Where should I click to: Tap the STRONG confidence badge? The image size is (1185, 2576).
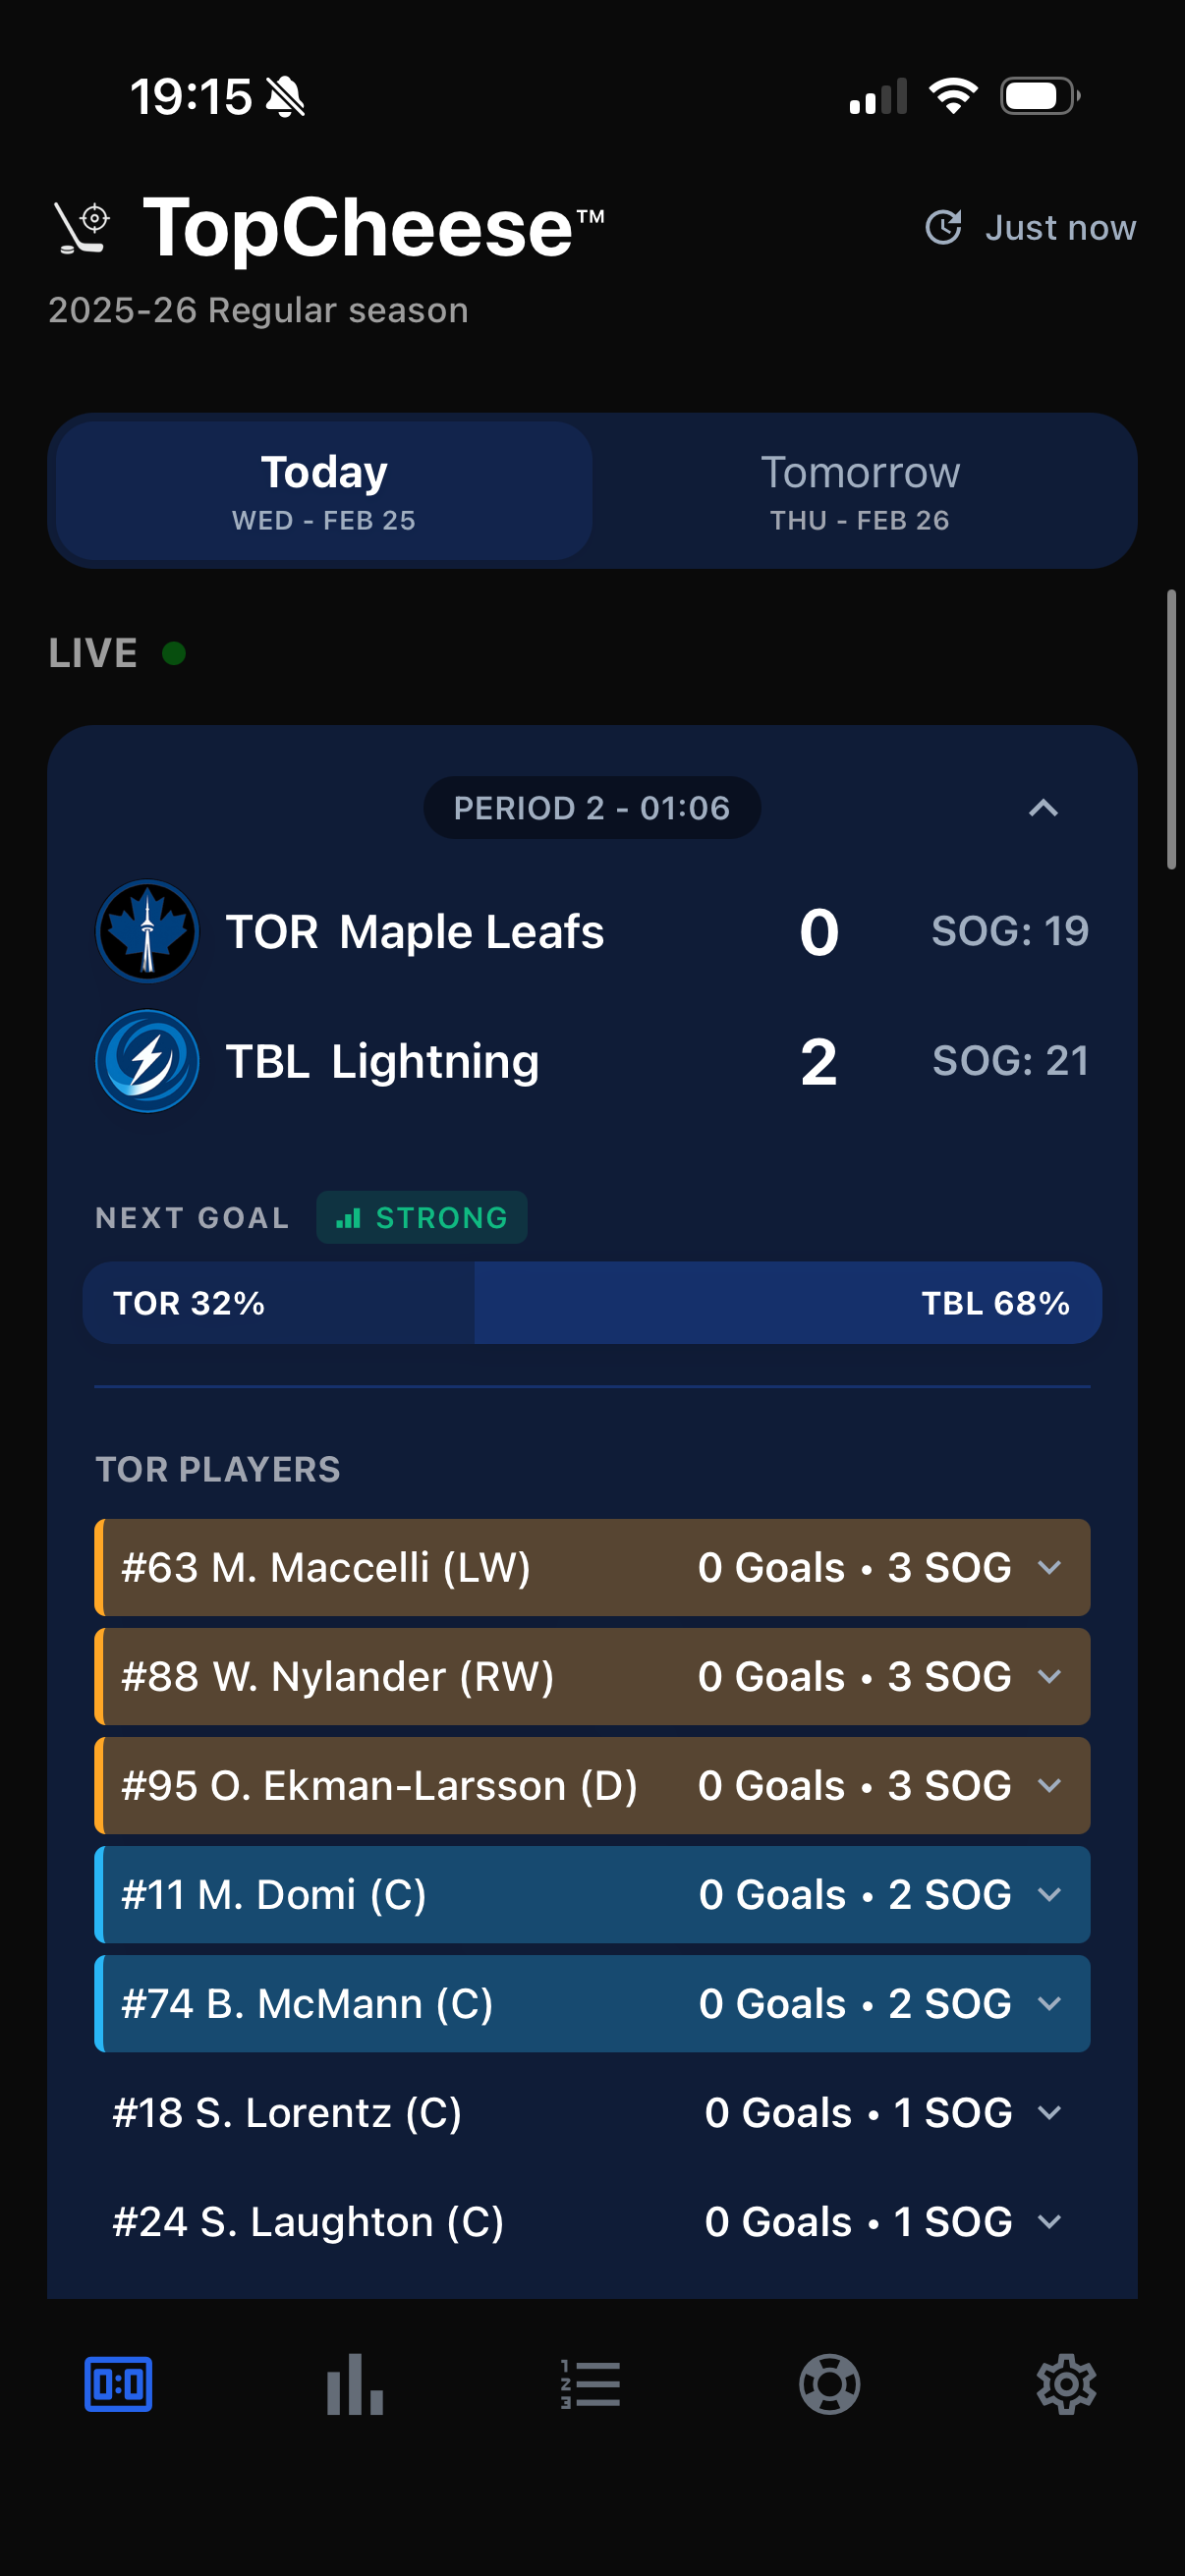[422, 1217]
